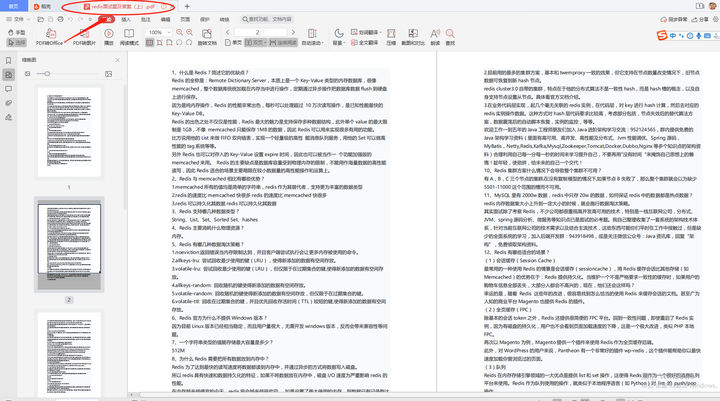This screenshot has width=720, height=401.
Task: Open bookmarks panel in sidebar
Action: coord(8,61)
